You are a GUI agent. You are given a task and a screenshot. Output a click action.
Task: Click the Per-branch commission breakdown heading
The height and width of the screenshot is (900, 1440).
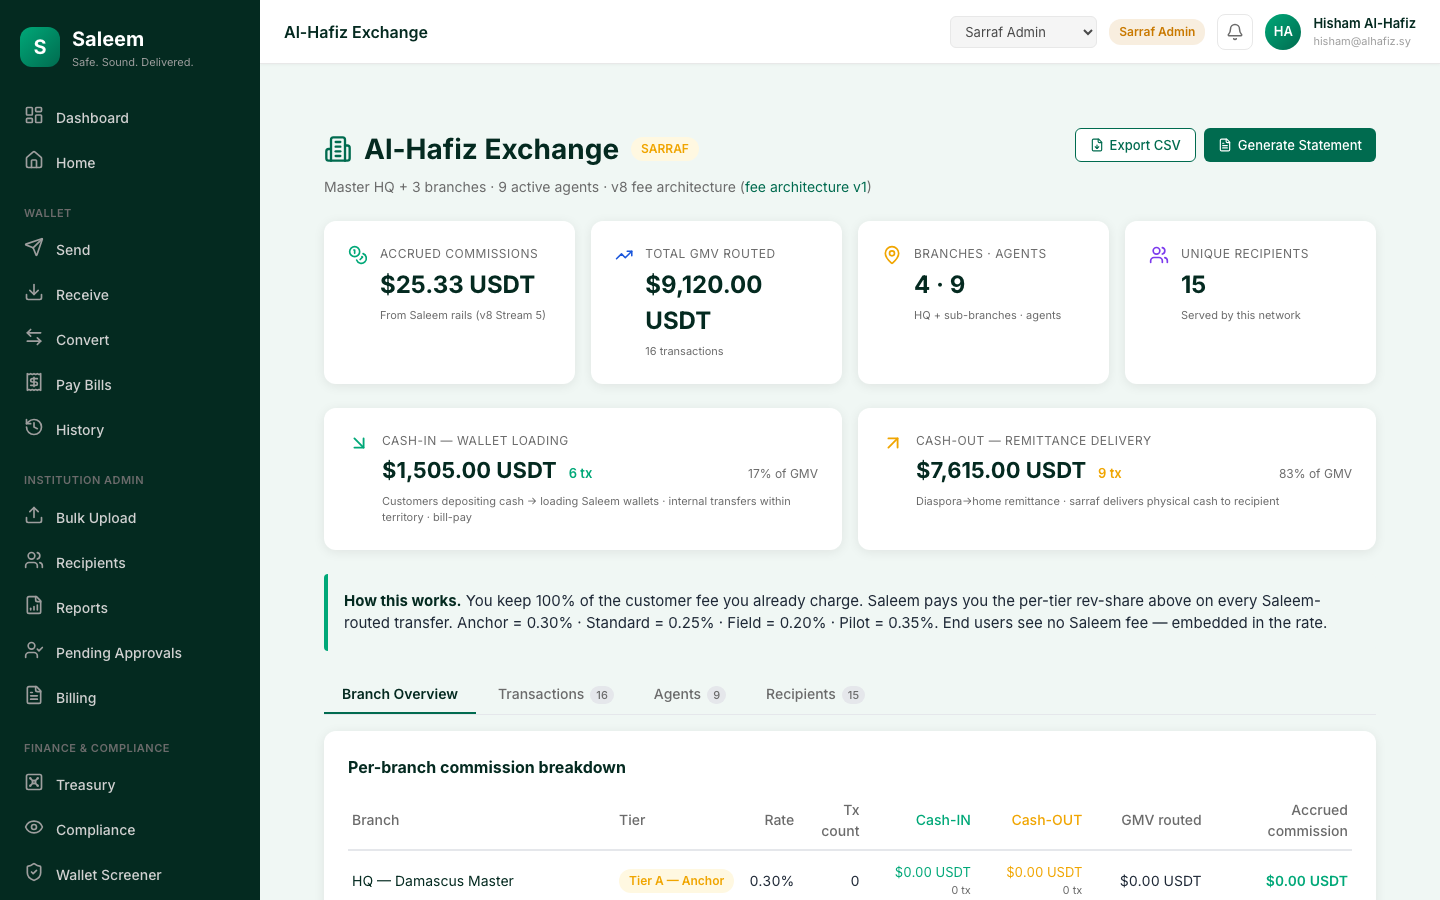coord(487,767)
